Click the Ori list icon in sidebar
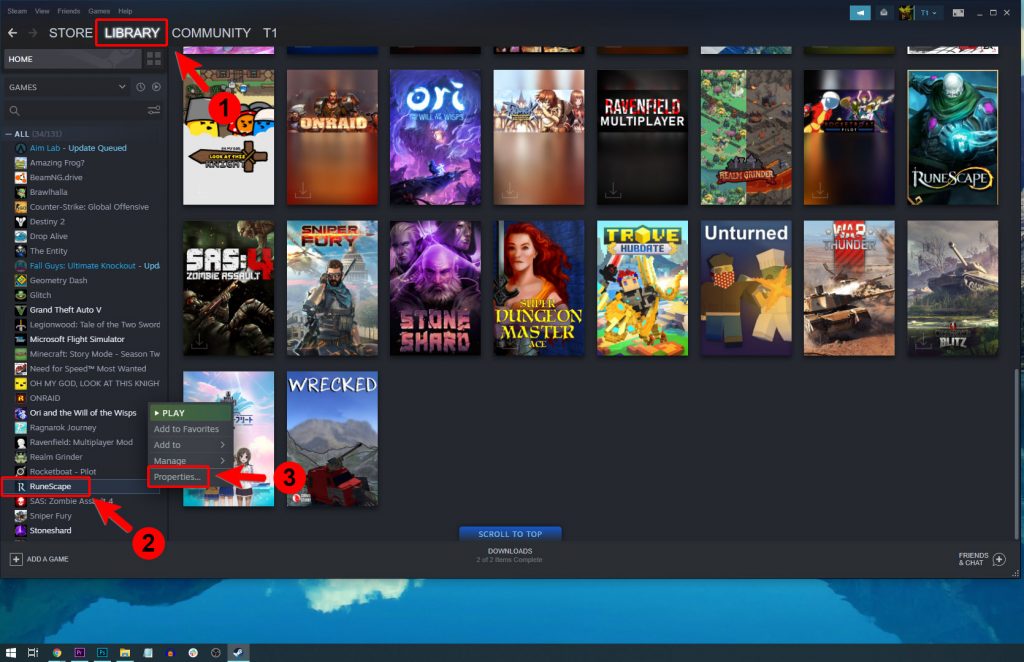 [21, 413]
